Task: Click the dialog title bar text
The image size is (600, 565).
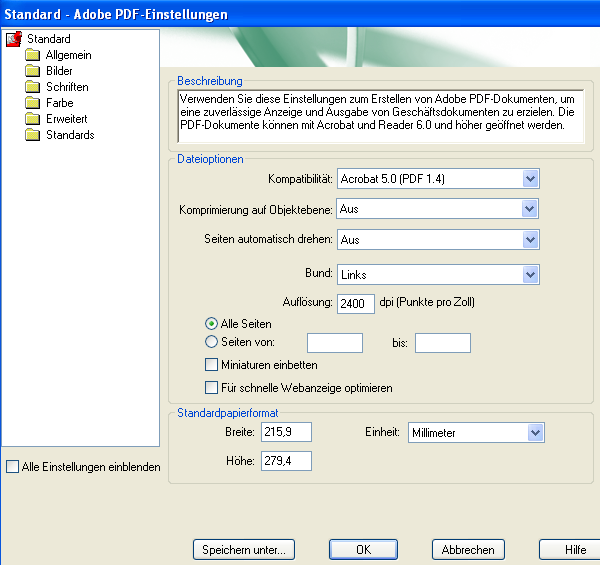Action: click(116, 15)
